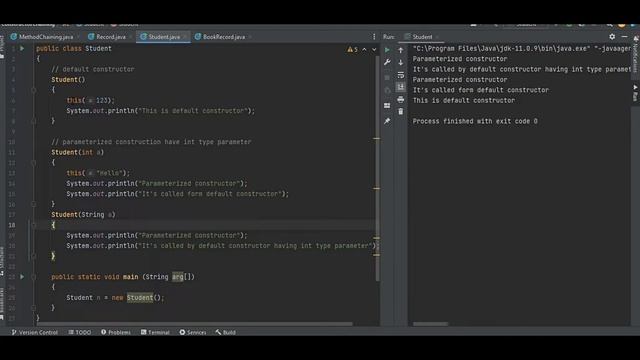The height and width of the screenshot is (360, 640).
Task: Click line number 18 in gutter
Action: pos(11,225)
